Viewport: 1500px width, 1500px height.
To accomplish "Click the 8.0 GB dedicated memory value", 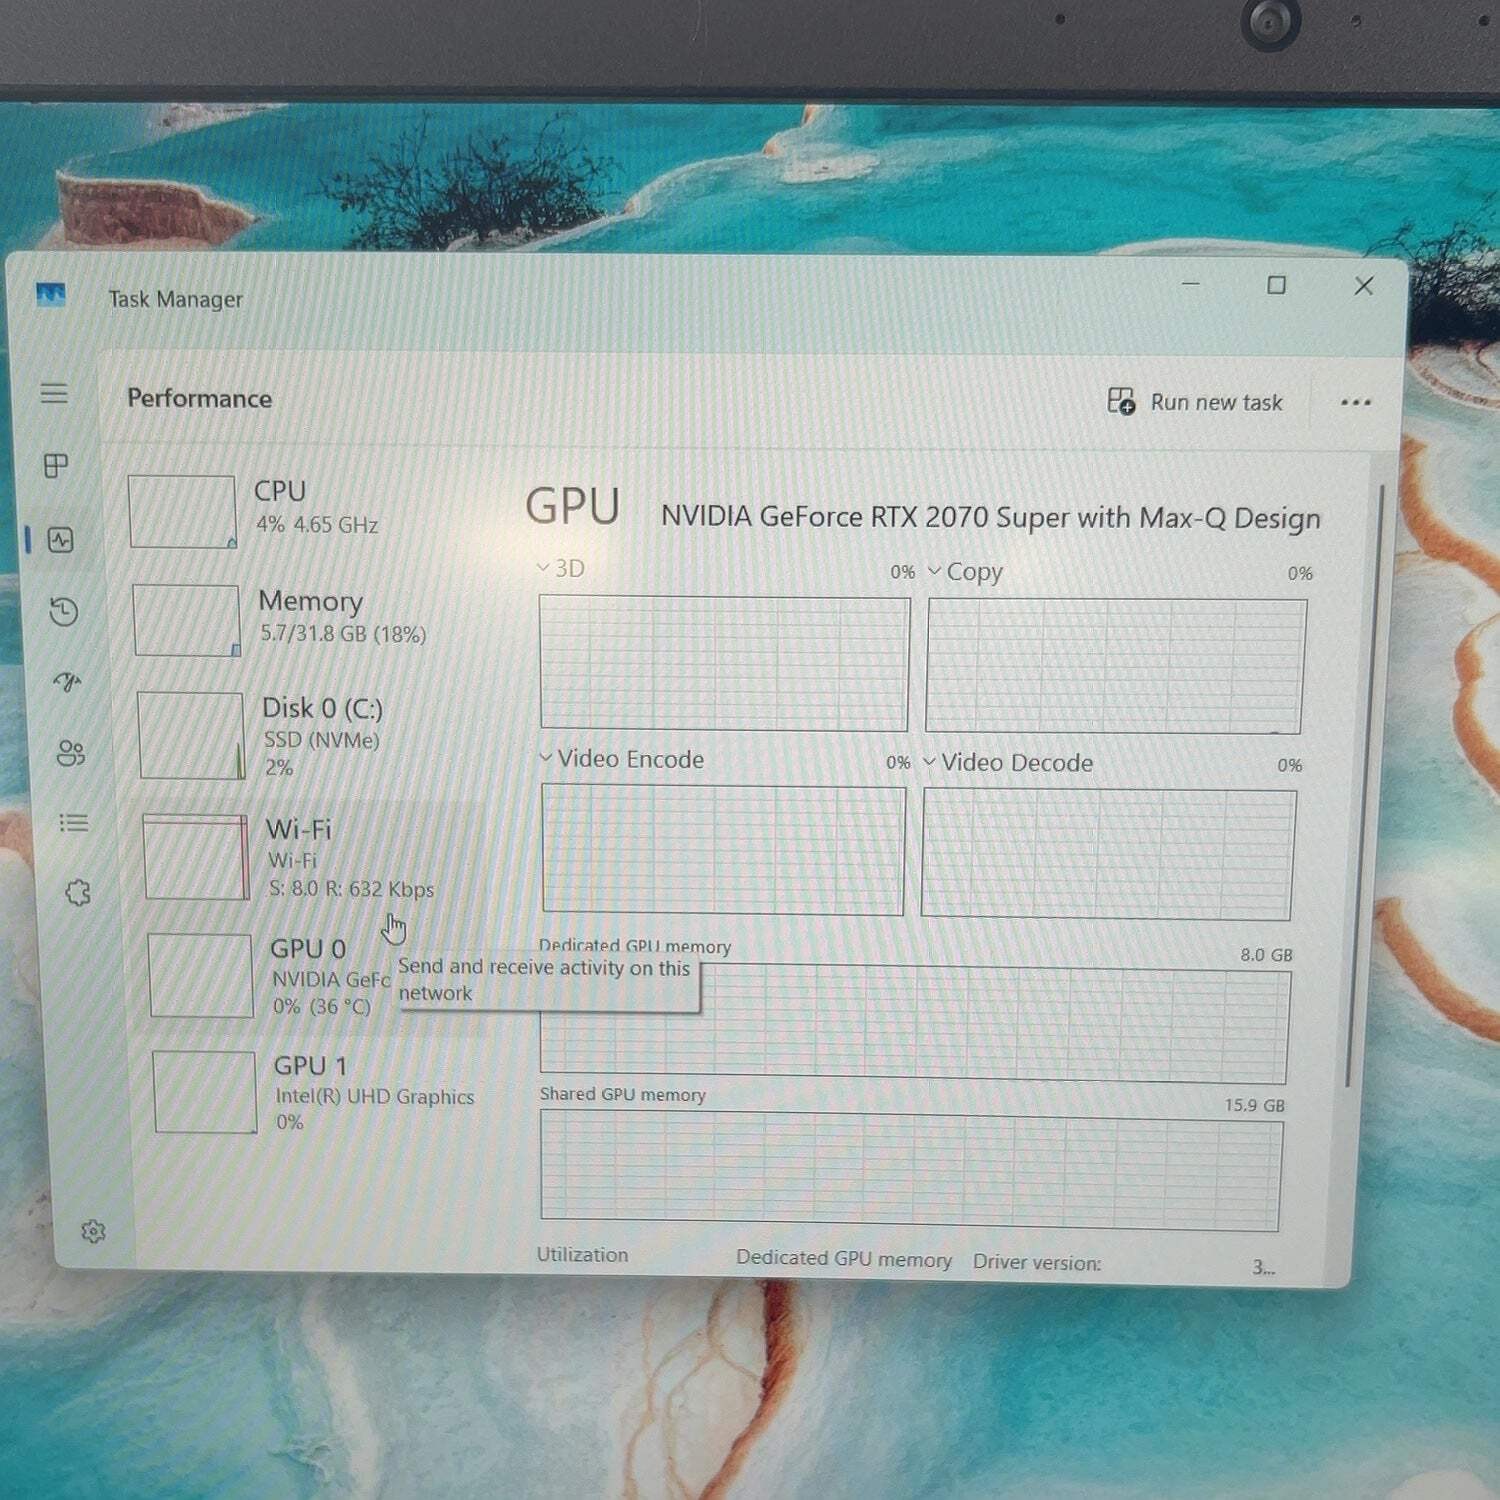I will click(1266, 955).
